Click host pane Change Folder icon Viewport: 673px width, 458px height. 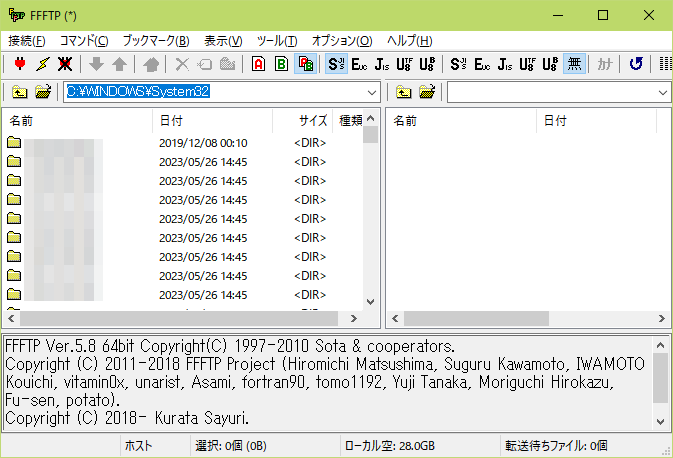(427, 92)
